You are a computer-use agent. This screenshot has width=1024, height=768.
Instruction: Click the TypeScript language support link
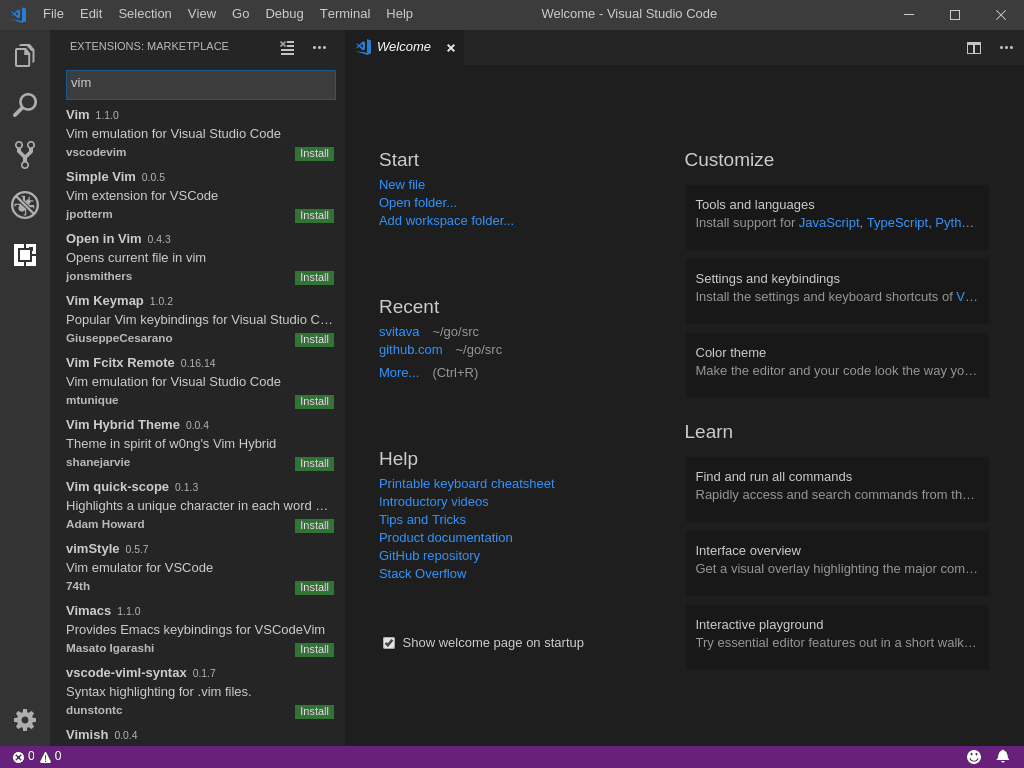click(x=897, y=223)
